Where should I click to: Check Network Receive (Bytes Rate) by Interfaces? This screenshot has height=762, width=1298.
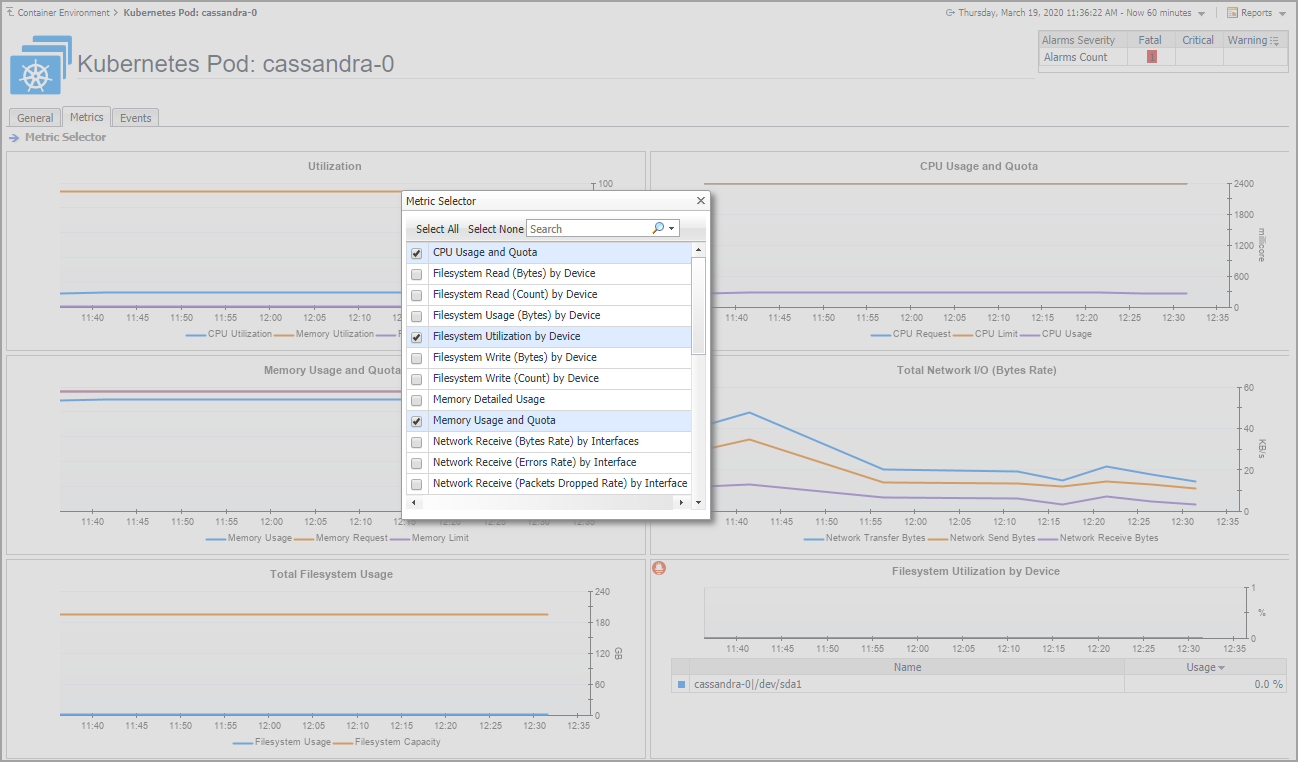click(416, 442)
